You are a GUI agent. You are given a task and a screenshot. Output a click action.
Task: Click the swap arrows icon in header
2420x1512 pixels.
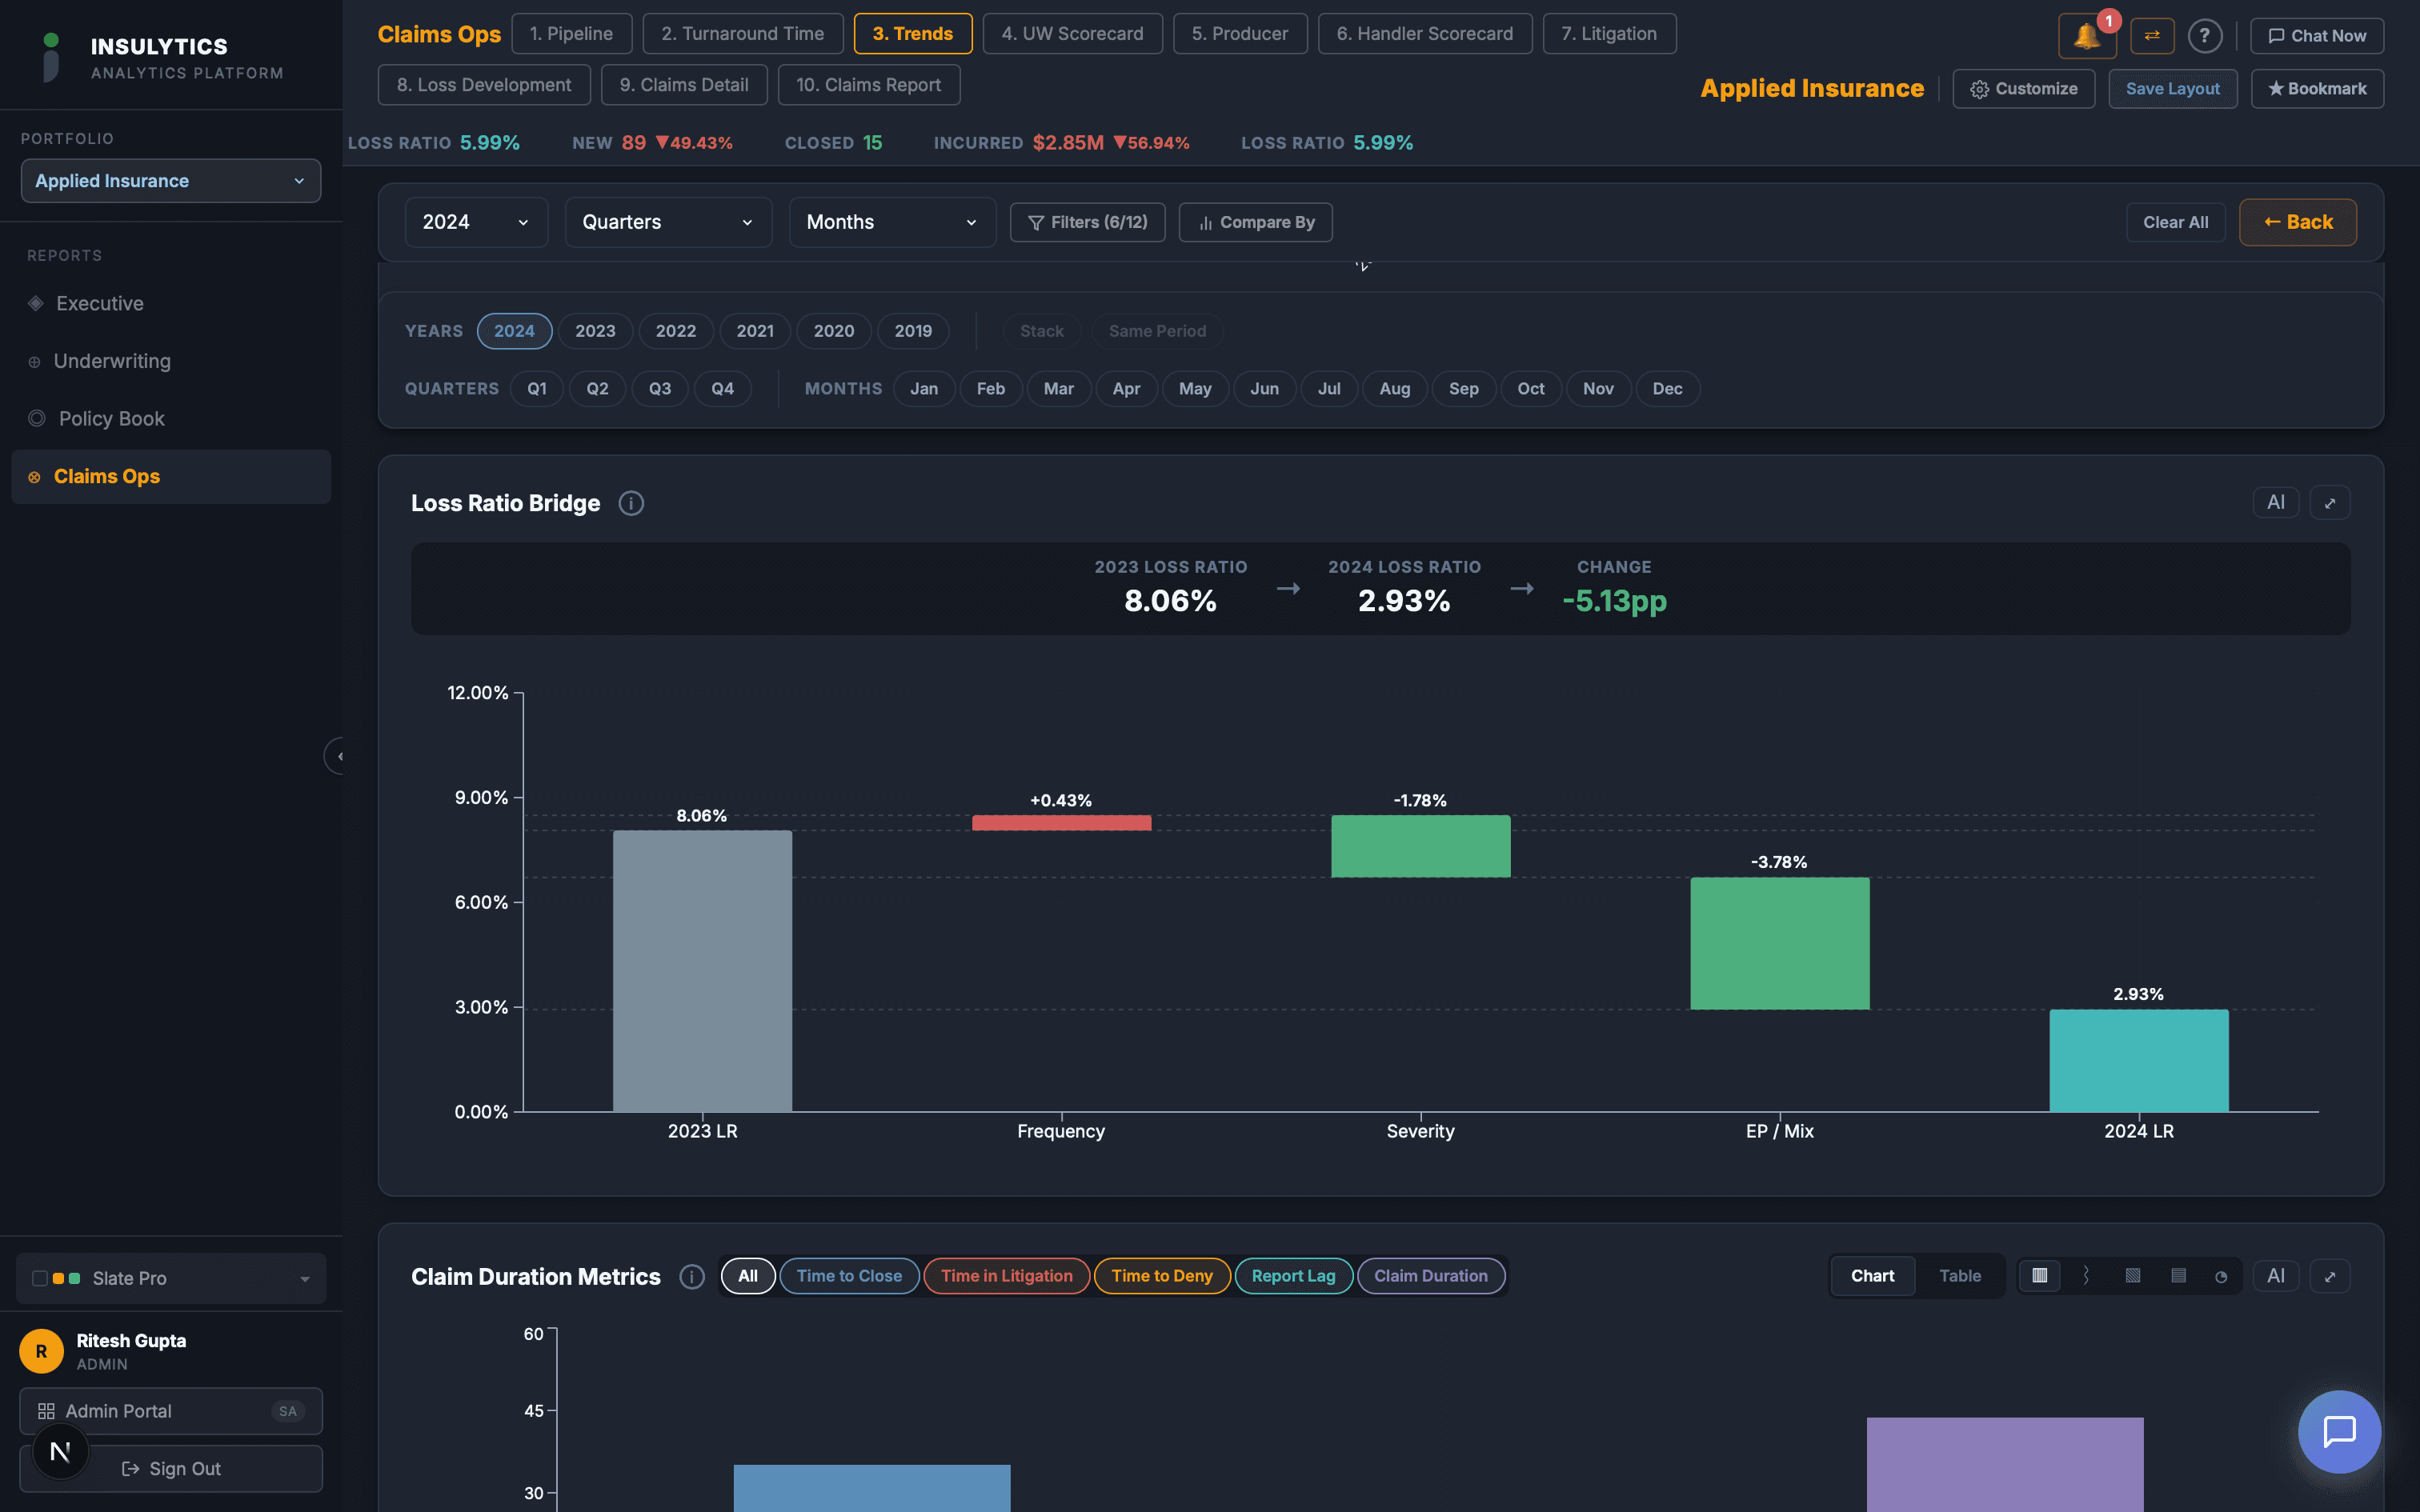click(x=2152, y=36)
